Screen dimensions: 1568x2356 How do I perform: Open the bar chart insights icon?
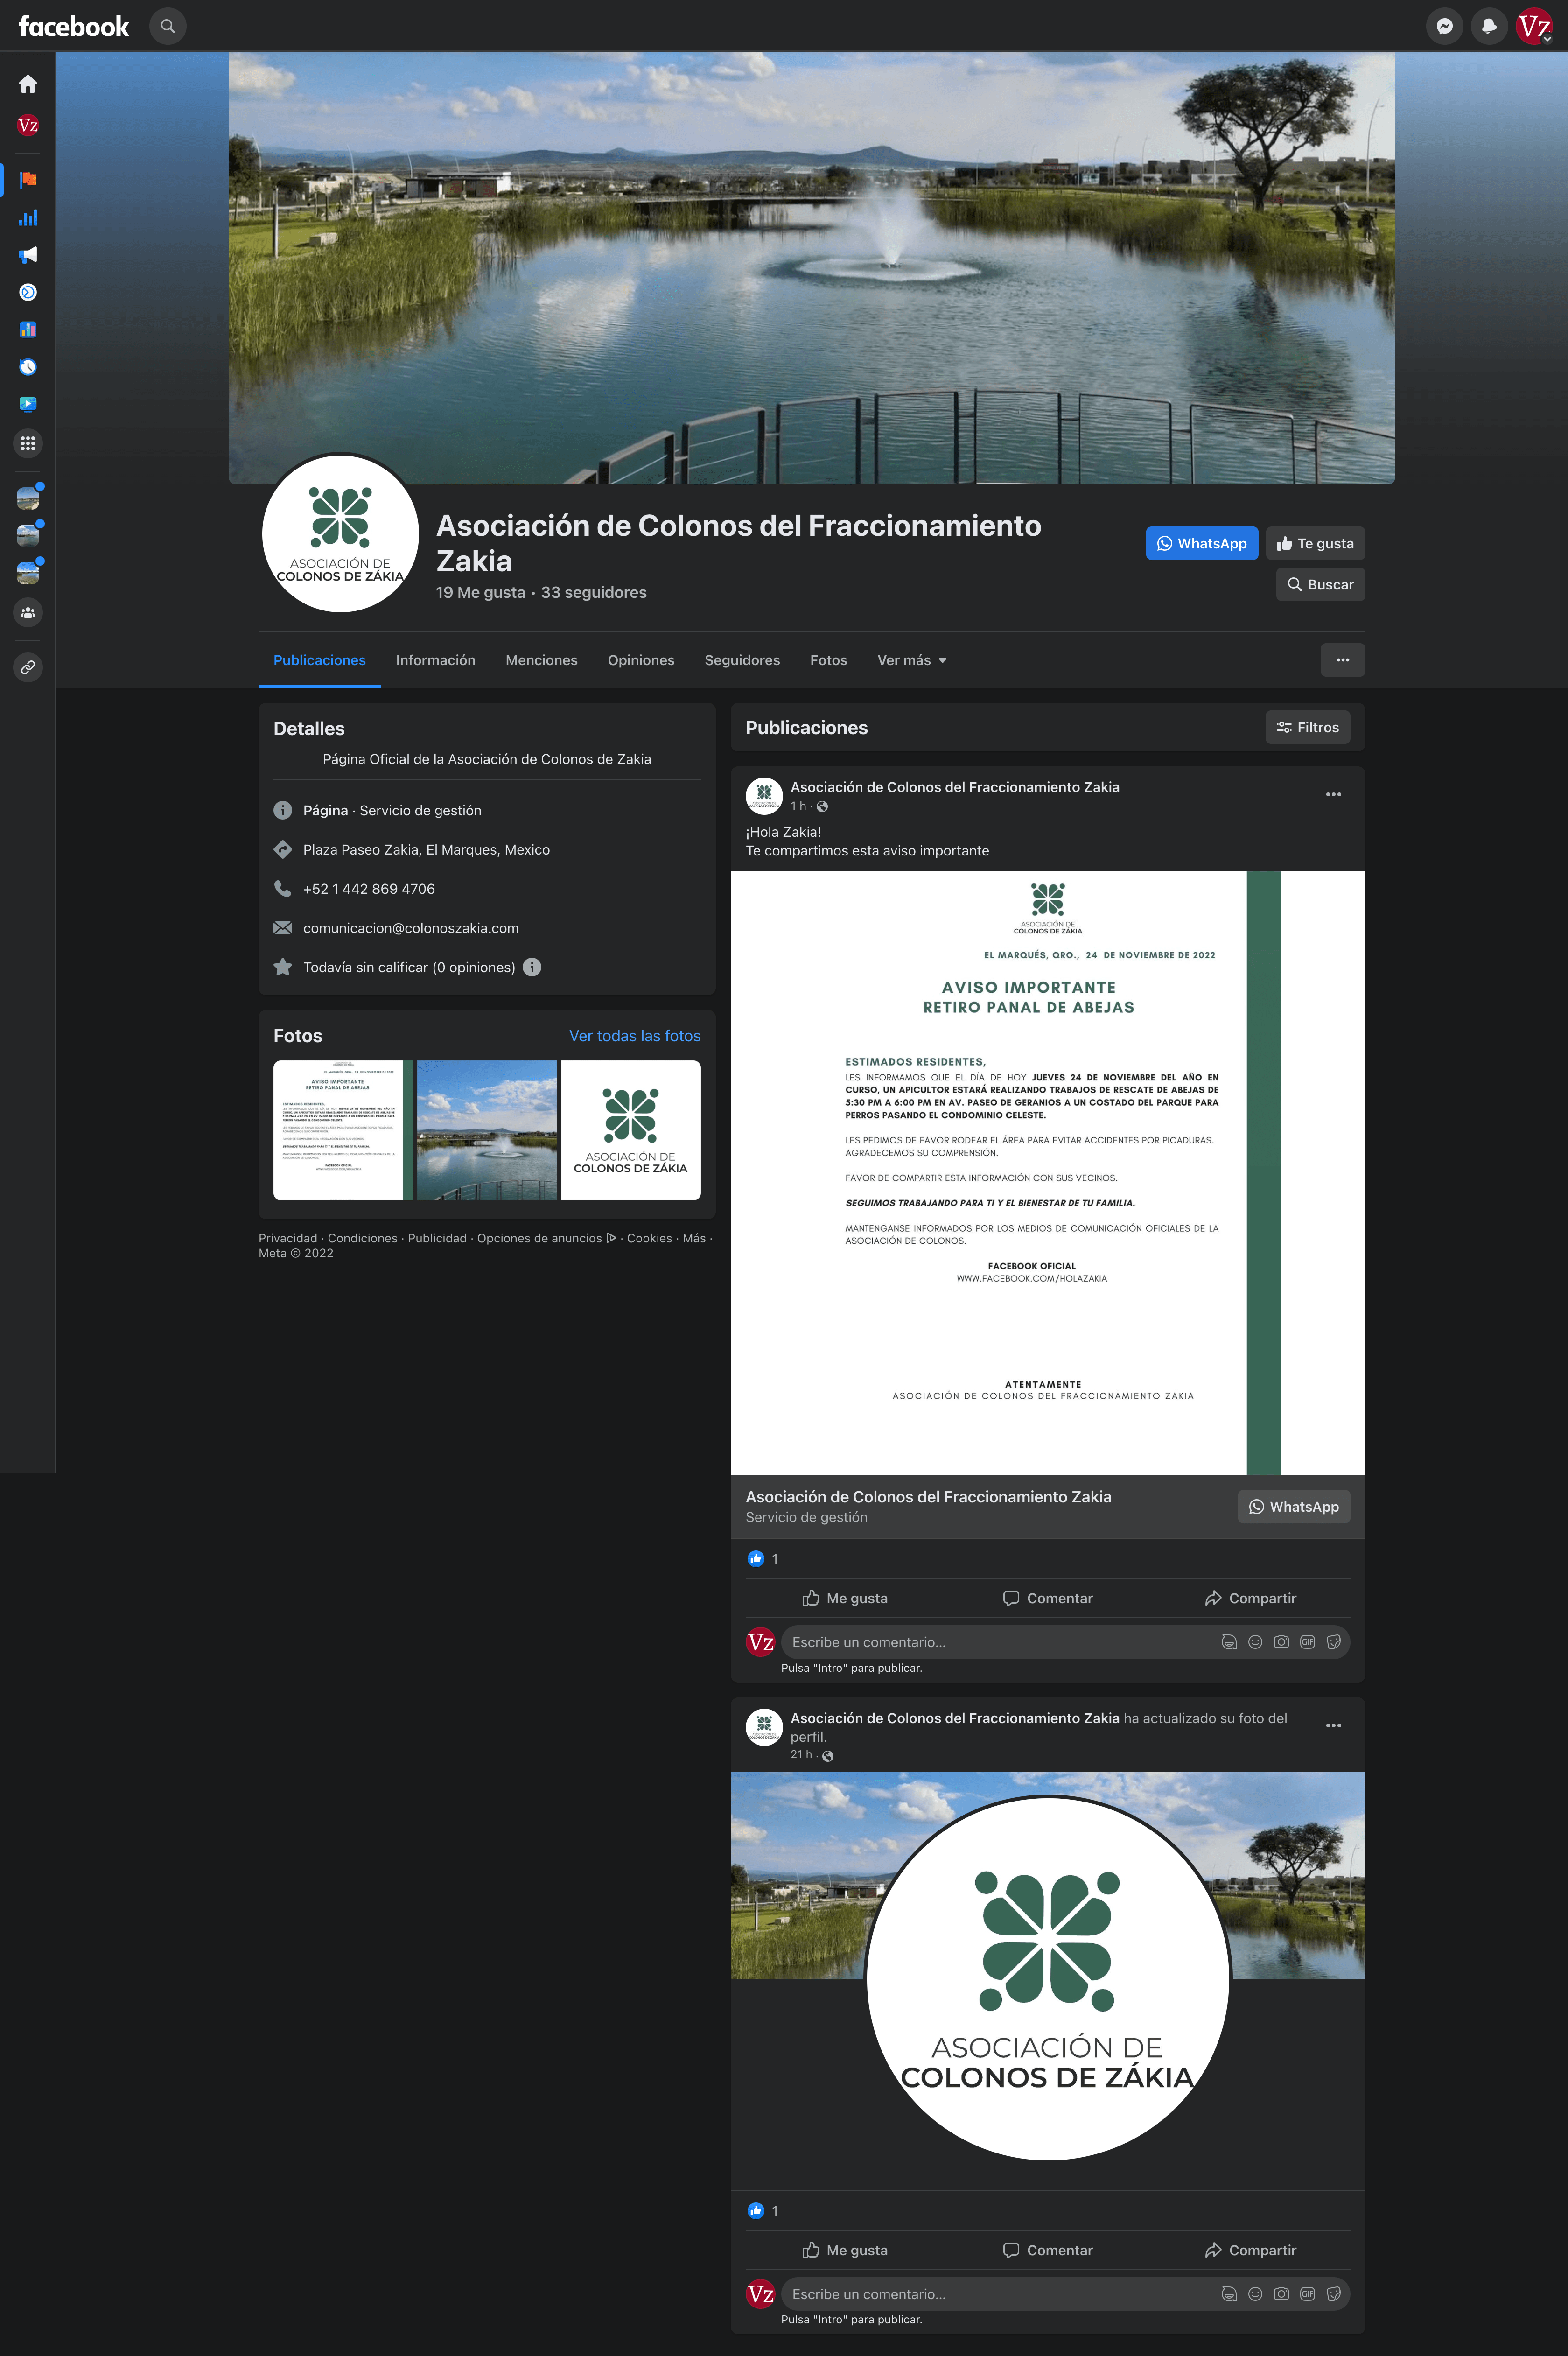(x=28, y=217)
